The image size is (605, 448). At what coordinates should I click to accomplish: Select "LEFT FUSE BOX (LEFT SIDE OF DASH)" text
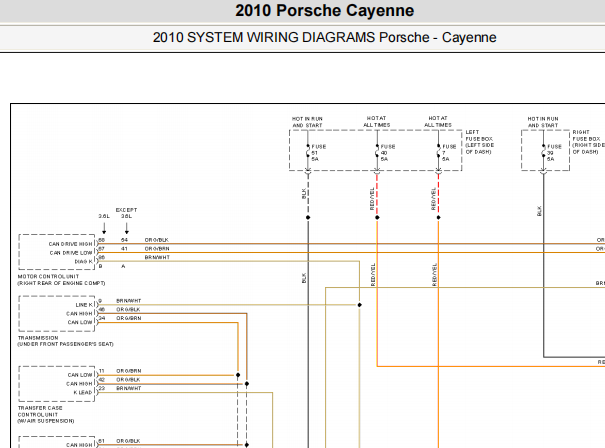480,142
